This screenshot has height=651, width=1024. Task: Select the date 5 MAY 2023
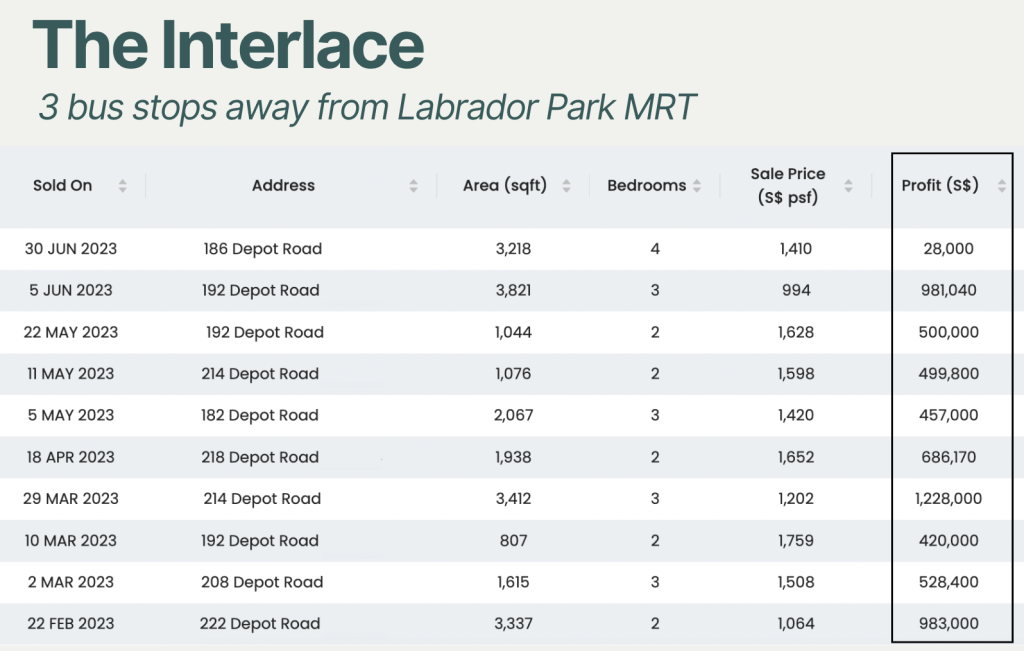tap(71, 415)
